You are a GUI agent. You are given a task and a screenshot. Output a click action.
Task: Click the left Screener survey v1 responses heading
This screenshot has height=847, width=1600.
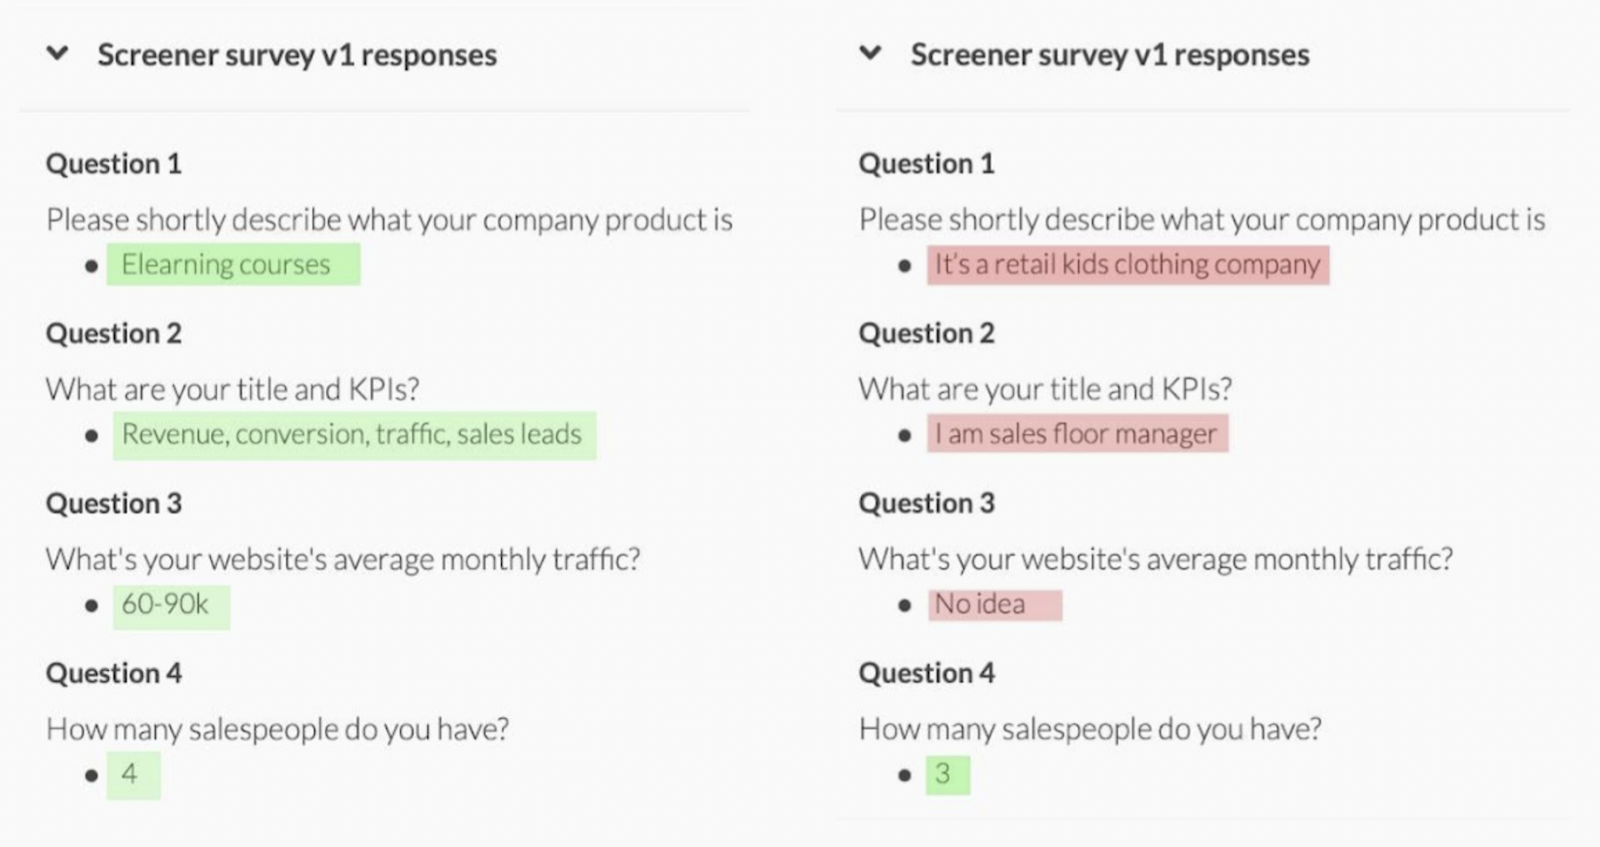coord(297,55)
